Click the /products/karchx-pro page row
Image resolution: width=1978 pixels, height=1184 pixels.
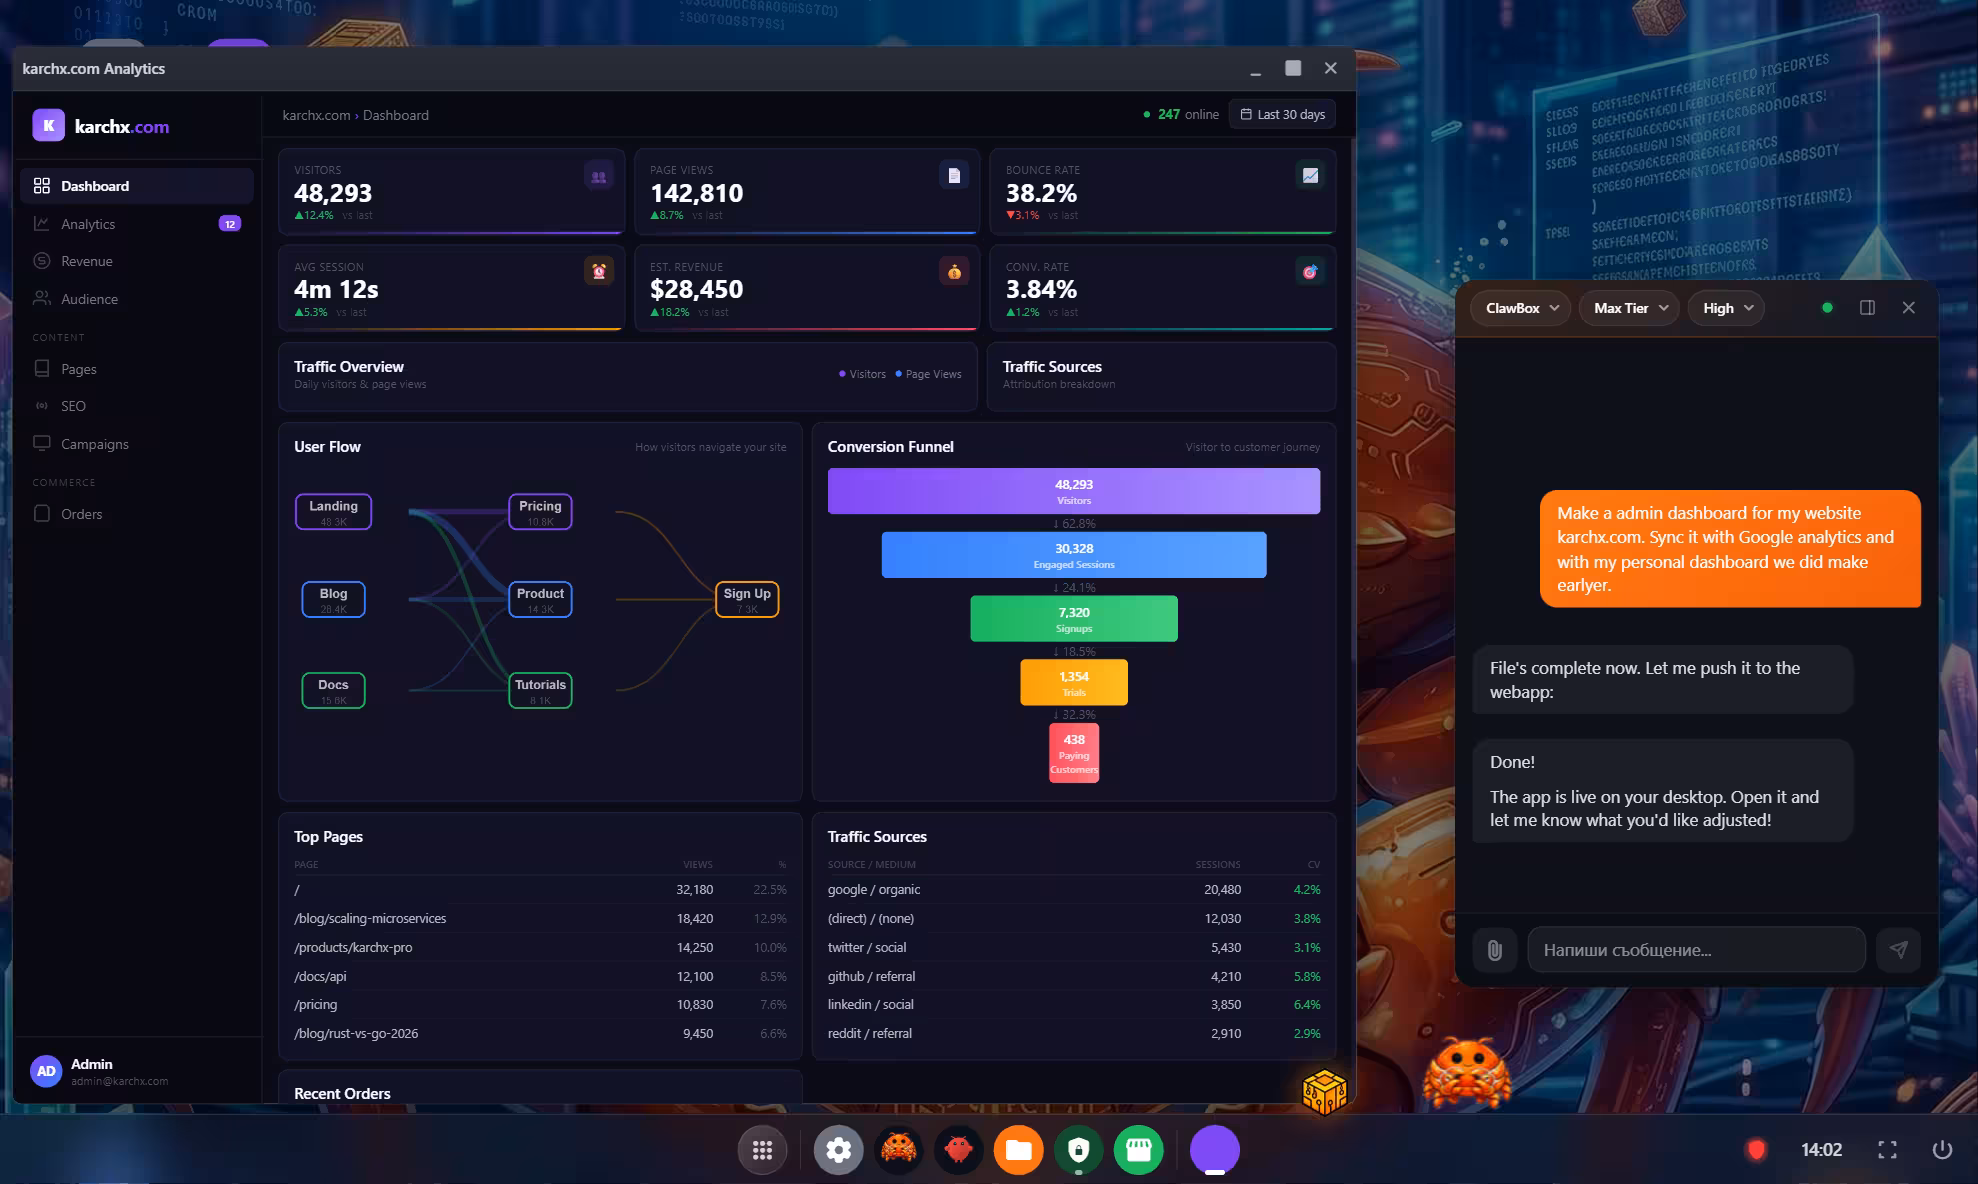tap(540, 947)
